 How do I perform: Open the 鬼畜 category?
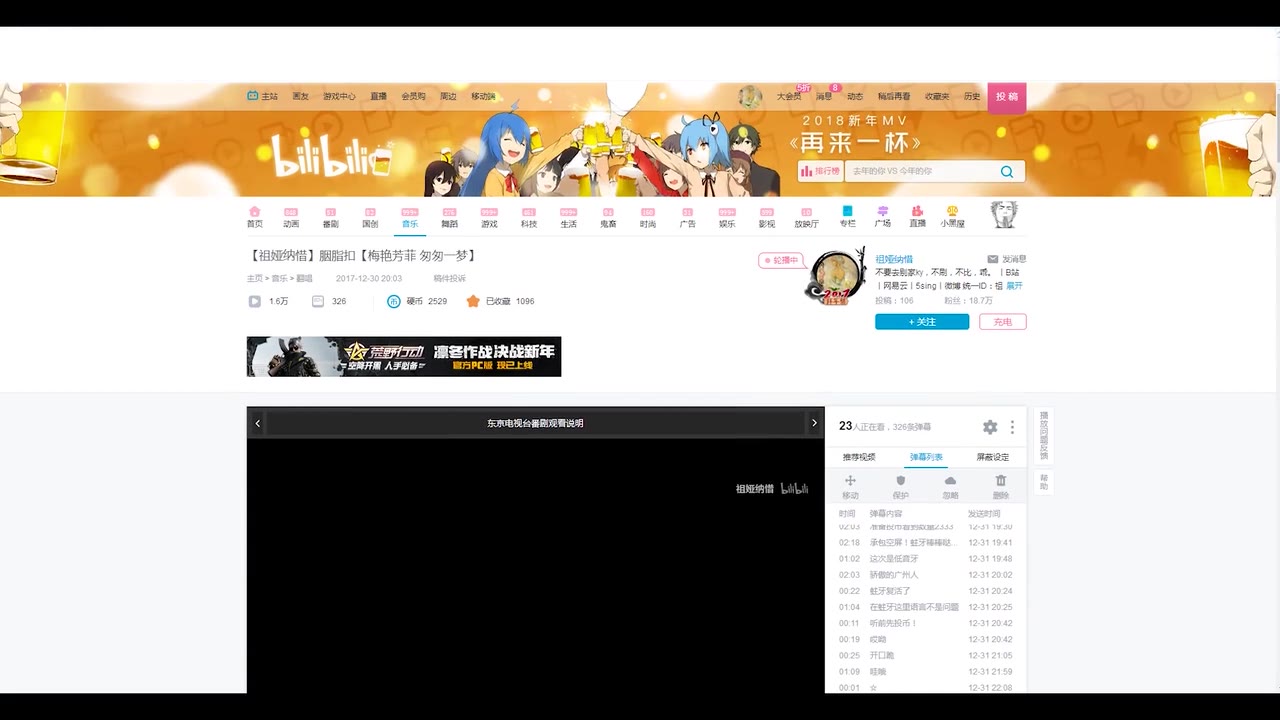pyautogui.click(x=608, y=217)
